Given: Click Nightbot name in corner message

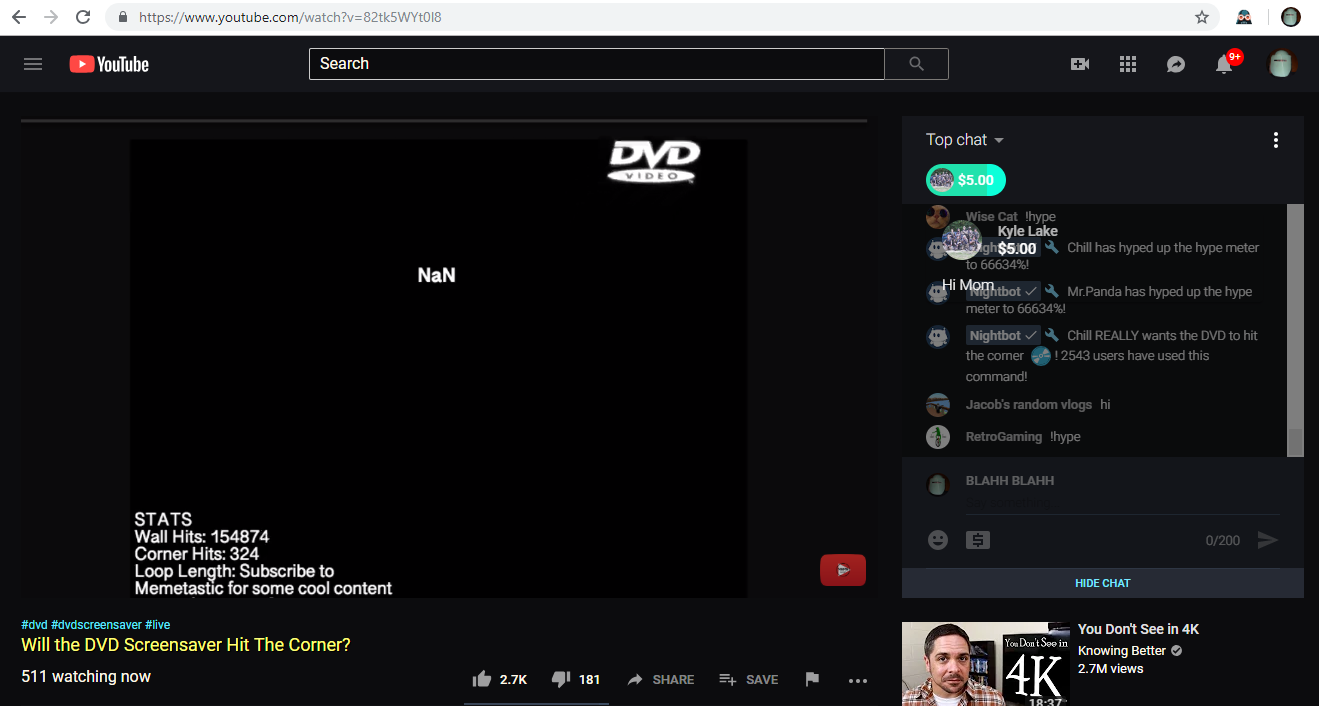Looking at the screenshot, I should pyautogui.click(x=994, y=335).
